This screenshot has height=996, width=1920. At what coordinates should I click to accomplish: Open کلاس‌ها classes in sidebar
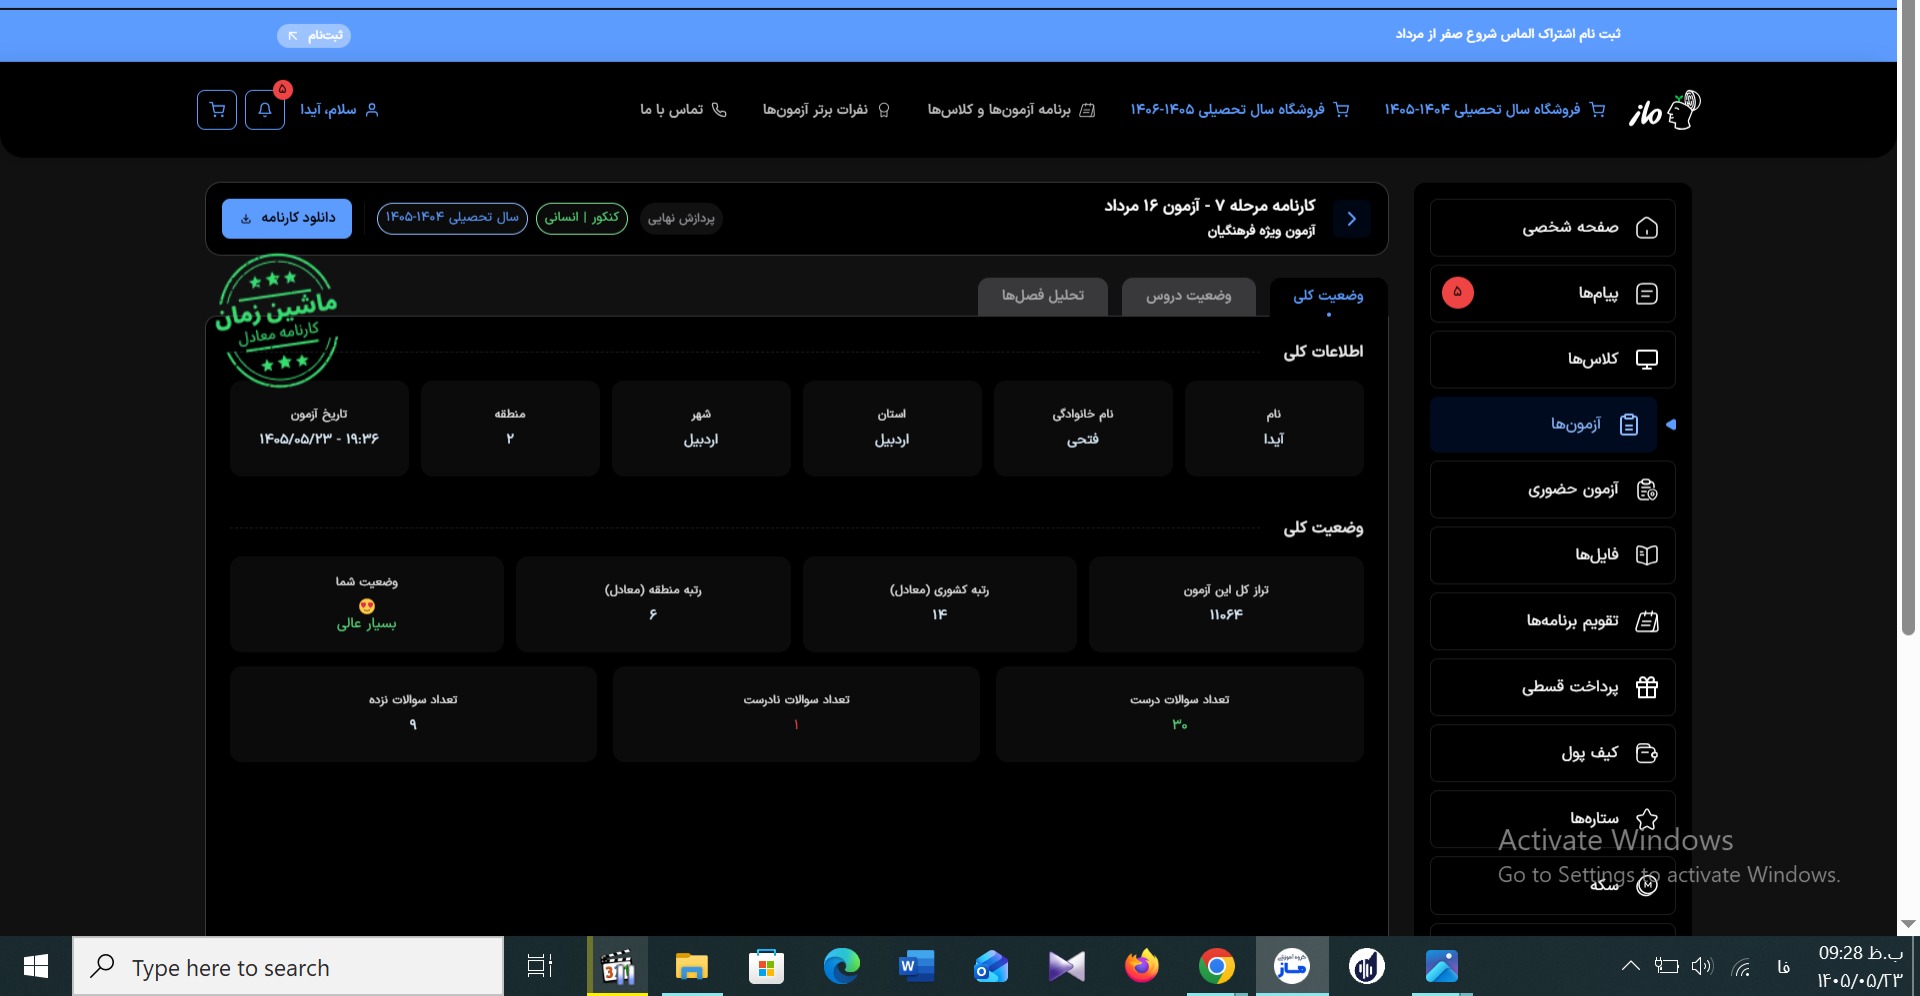pyautogui.click(x=1552, y=359)
